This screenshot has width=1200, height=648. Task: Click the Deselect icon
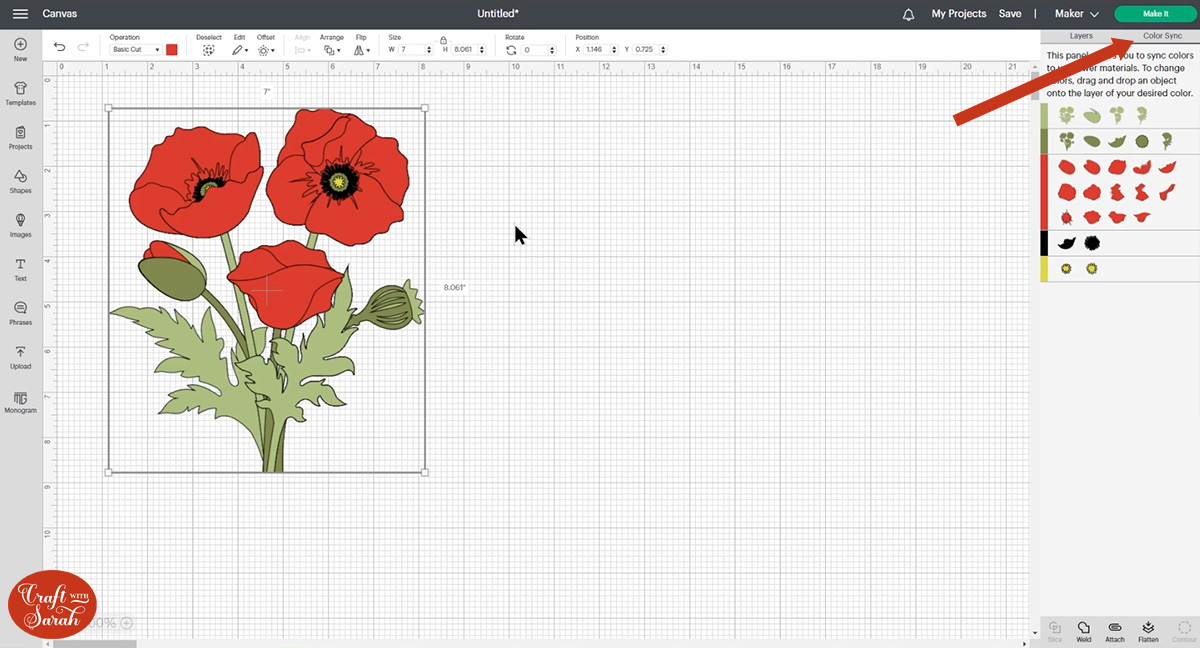click(208, 49)
